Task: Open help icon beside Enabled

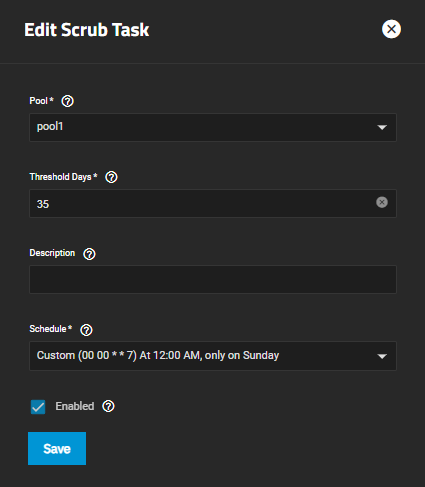Action: [x=108, y=406]
